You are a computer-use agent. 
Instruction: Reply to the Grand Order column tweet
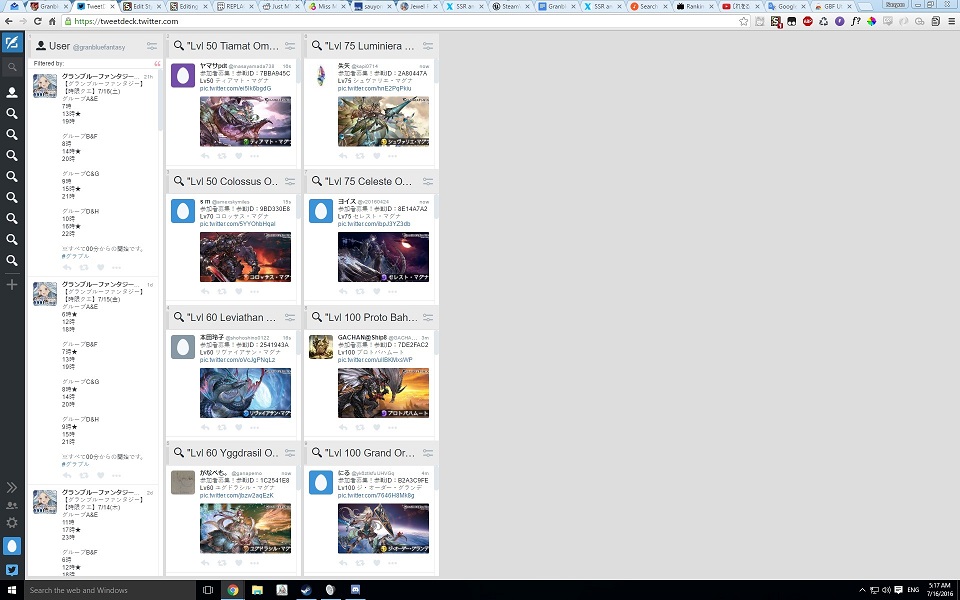343,563
